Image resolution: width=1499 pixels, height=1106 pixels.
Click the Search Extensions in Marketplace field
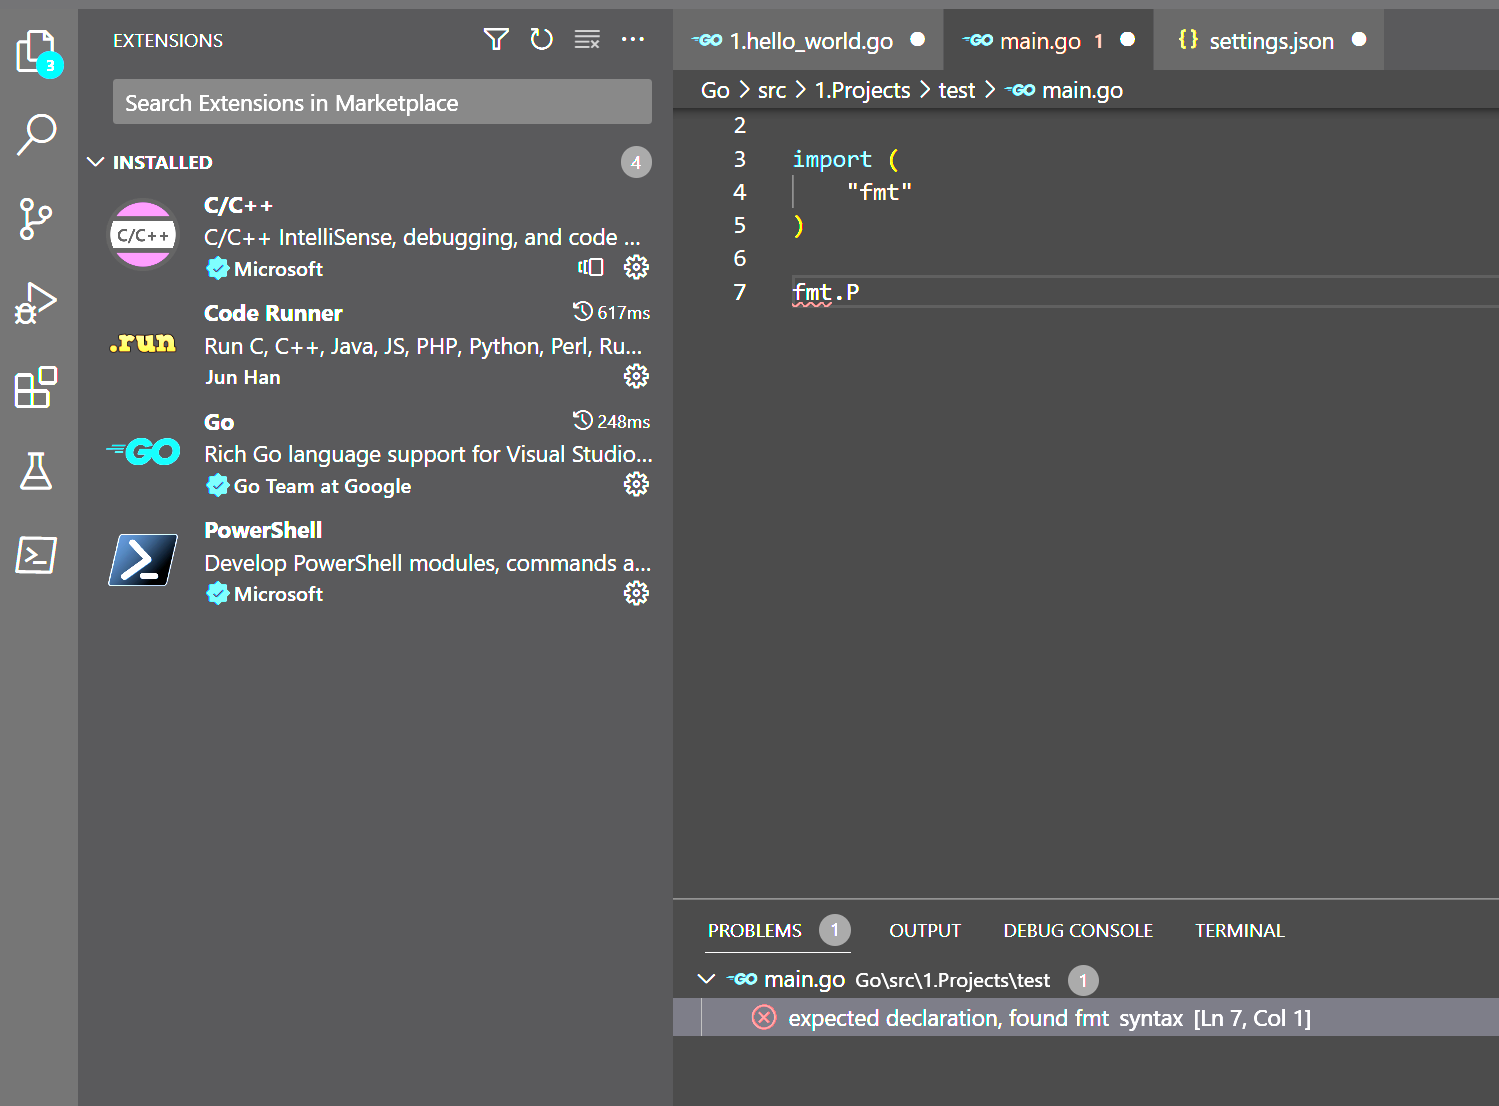(382, 101)
